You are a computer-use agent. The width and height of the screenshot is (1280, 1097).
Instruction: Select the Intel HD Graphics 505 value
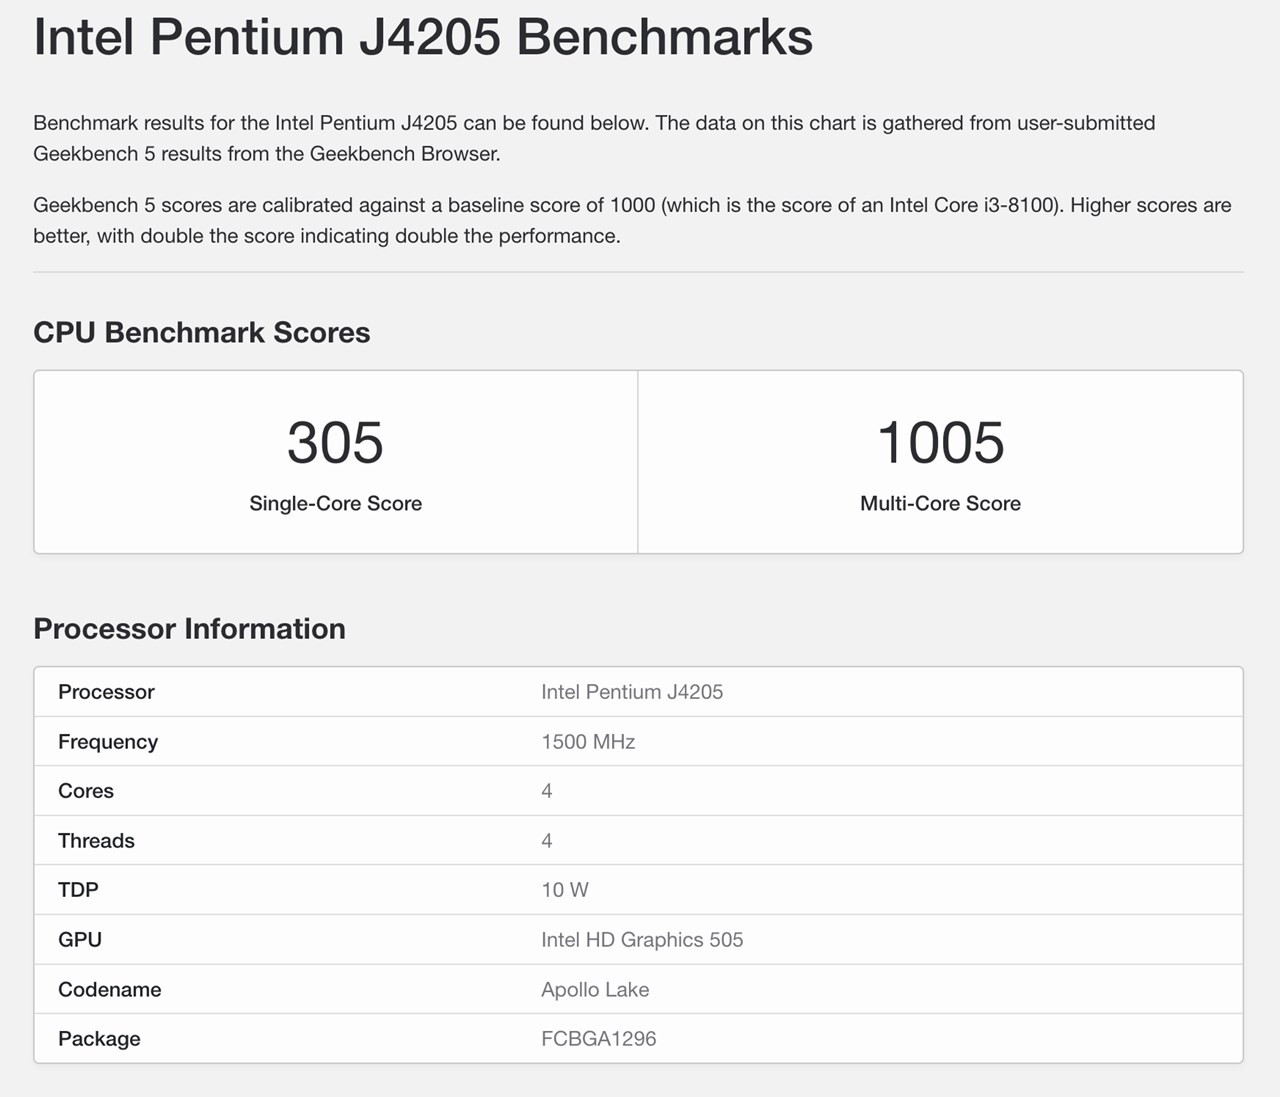643,939
